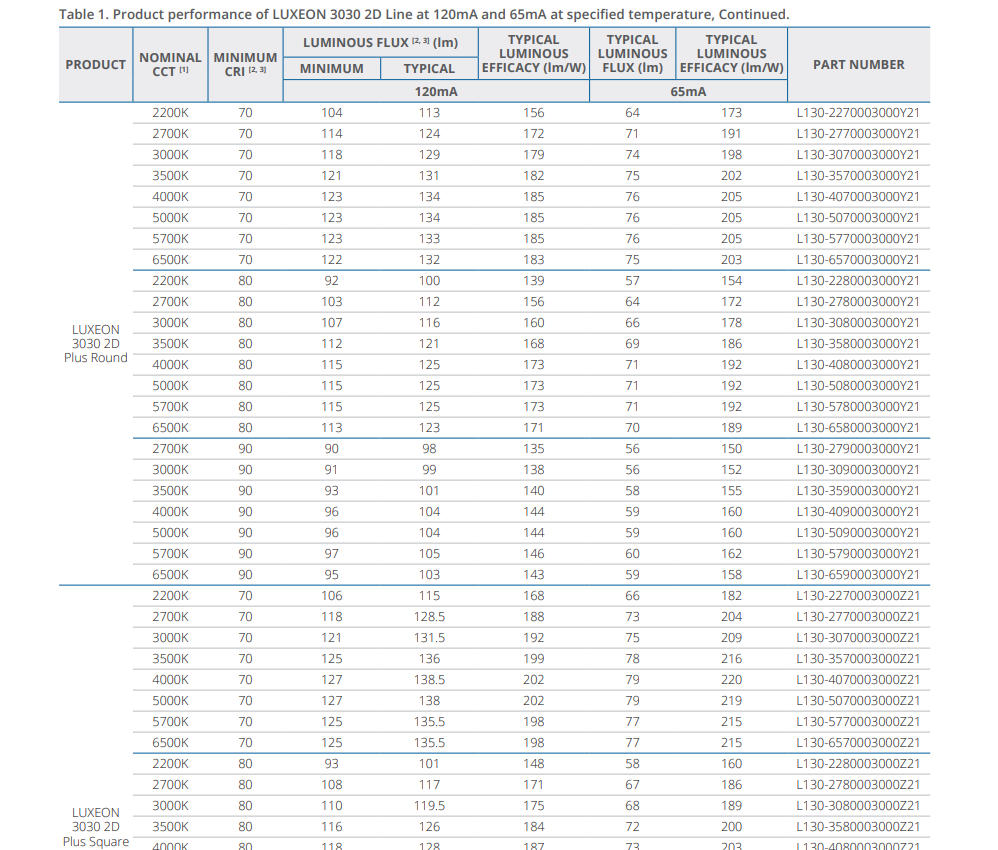
Task: Click the 131.5 typical flux value
Action: (x=429, y=638)
